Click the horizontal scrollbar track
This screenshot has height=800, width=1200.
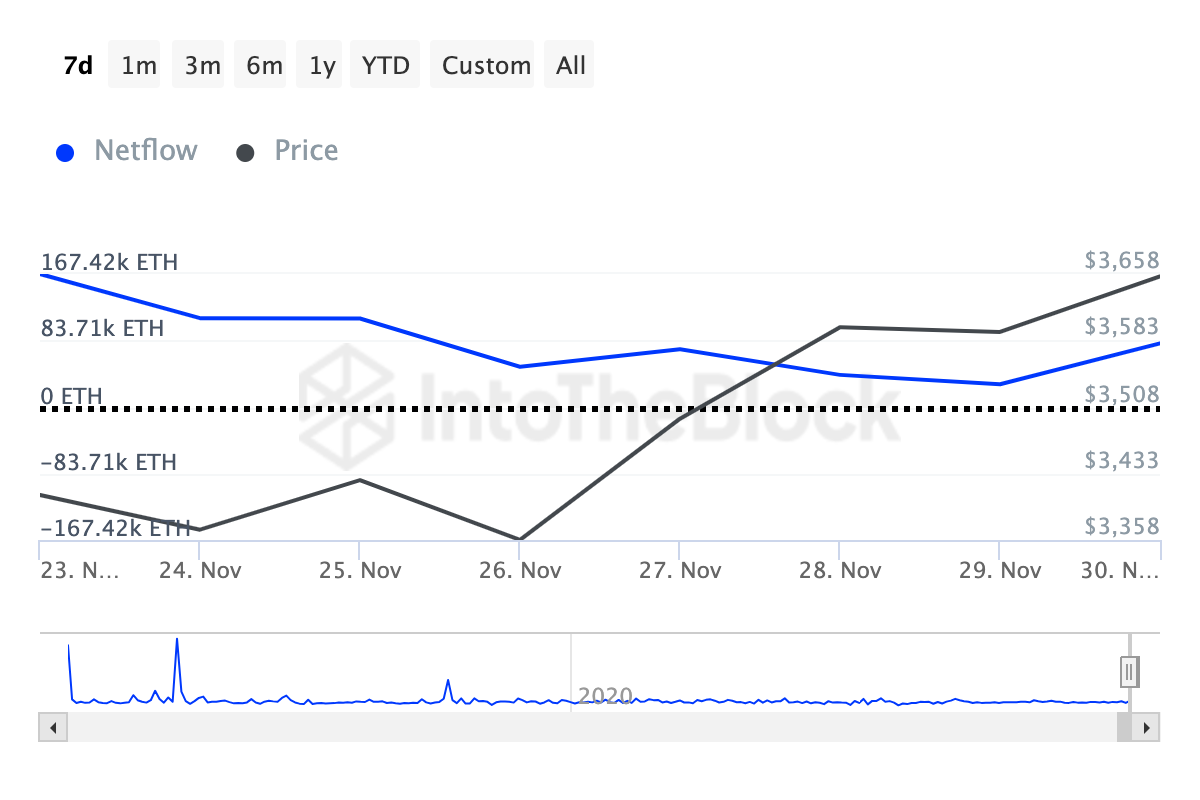[x=600, y=727]
